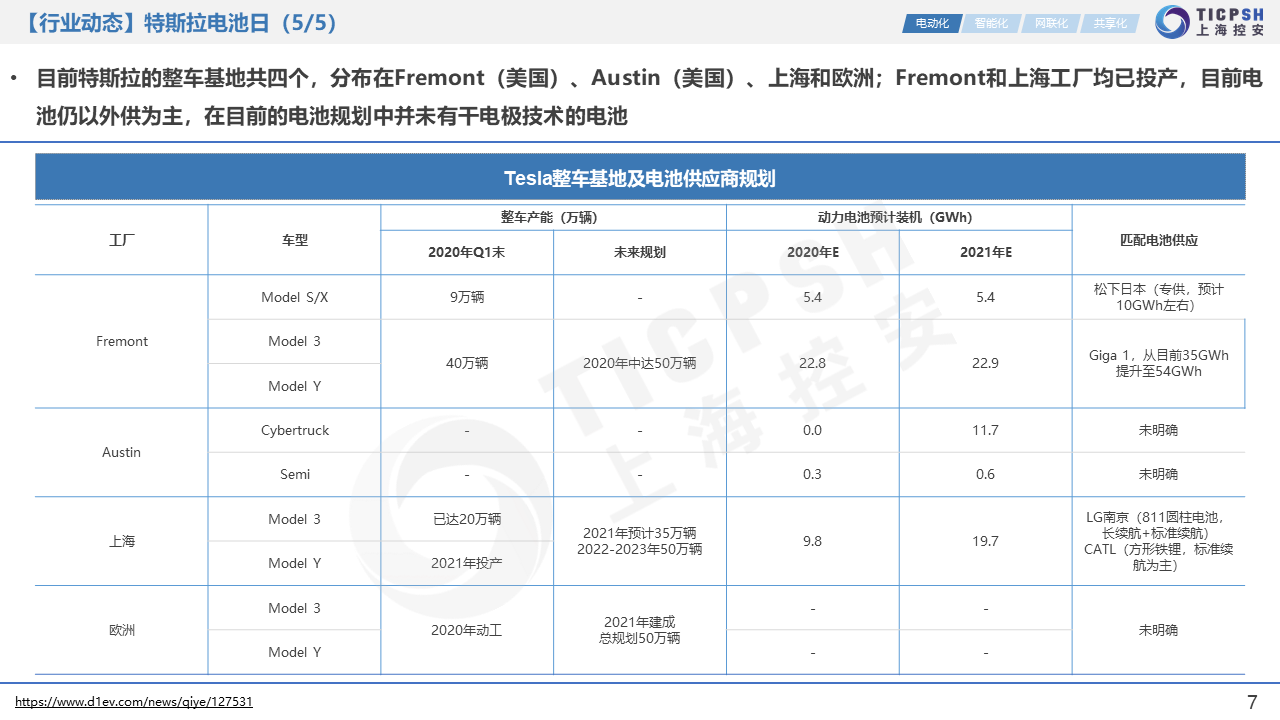This screenshot has width=1280, height=720.
Task: Click the Austin factory cell
Action: point(122,452)
